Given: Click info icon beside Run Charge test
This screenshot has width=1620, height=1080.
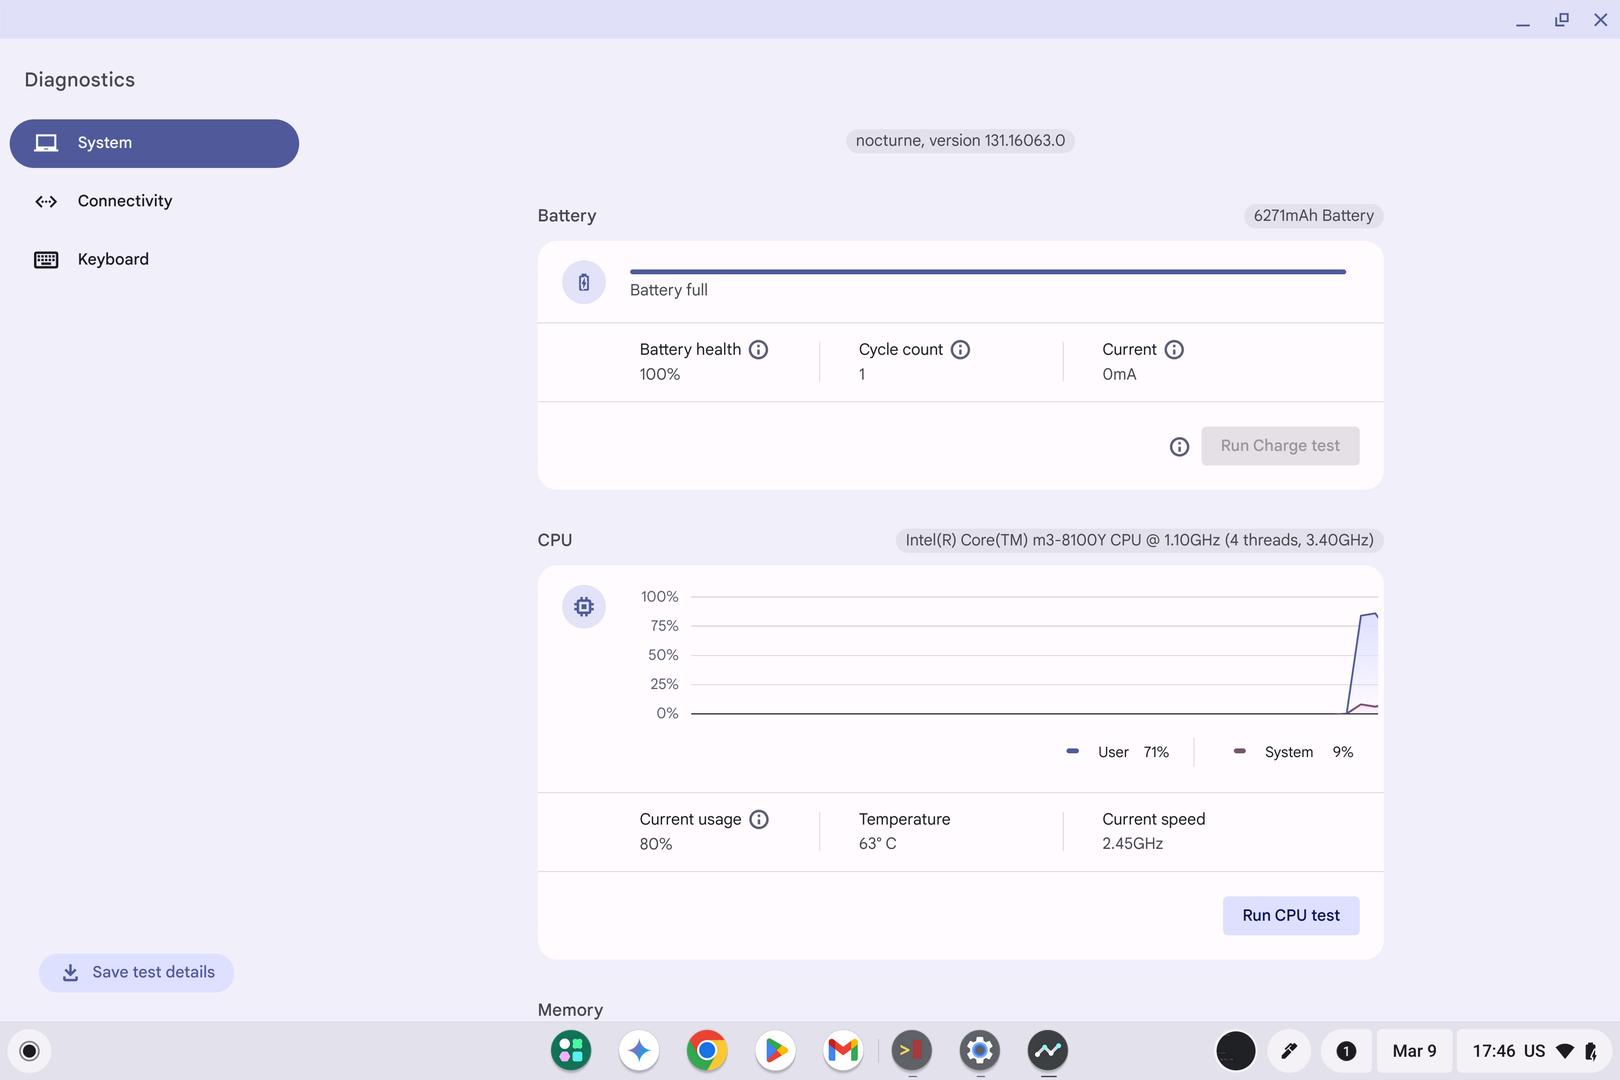Looking at the screenshot, I should [1179, 447].
